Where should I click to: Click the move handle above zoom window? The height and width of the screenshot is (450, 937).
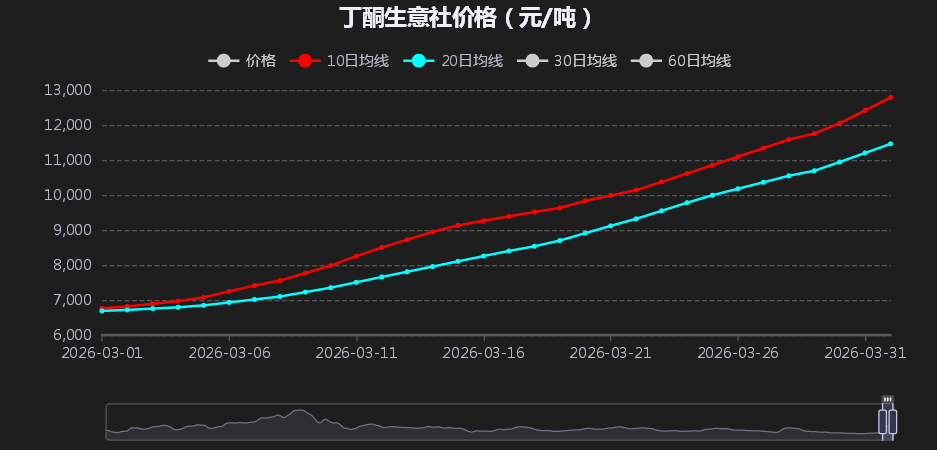coord(887,400)
